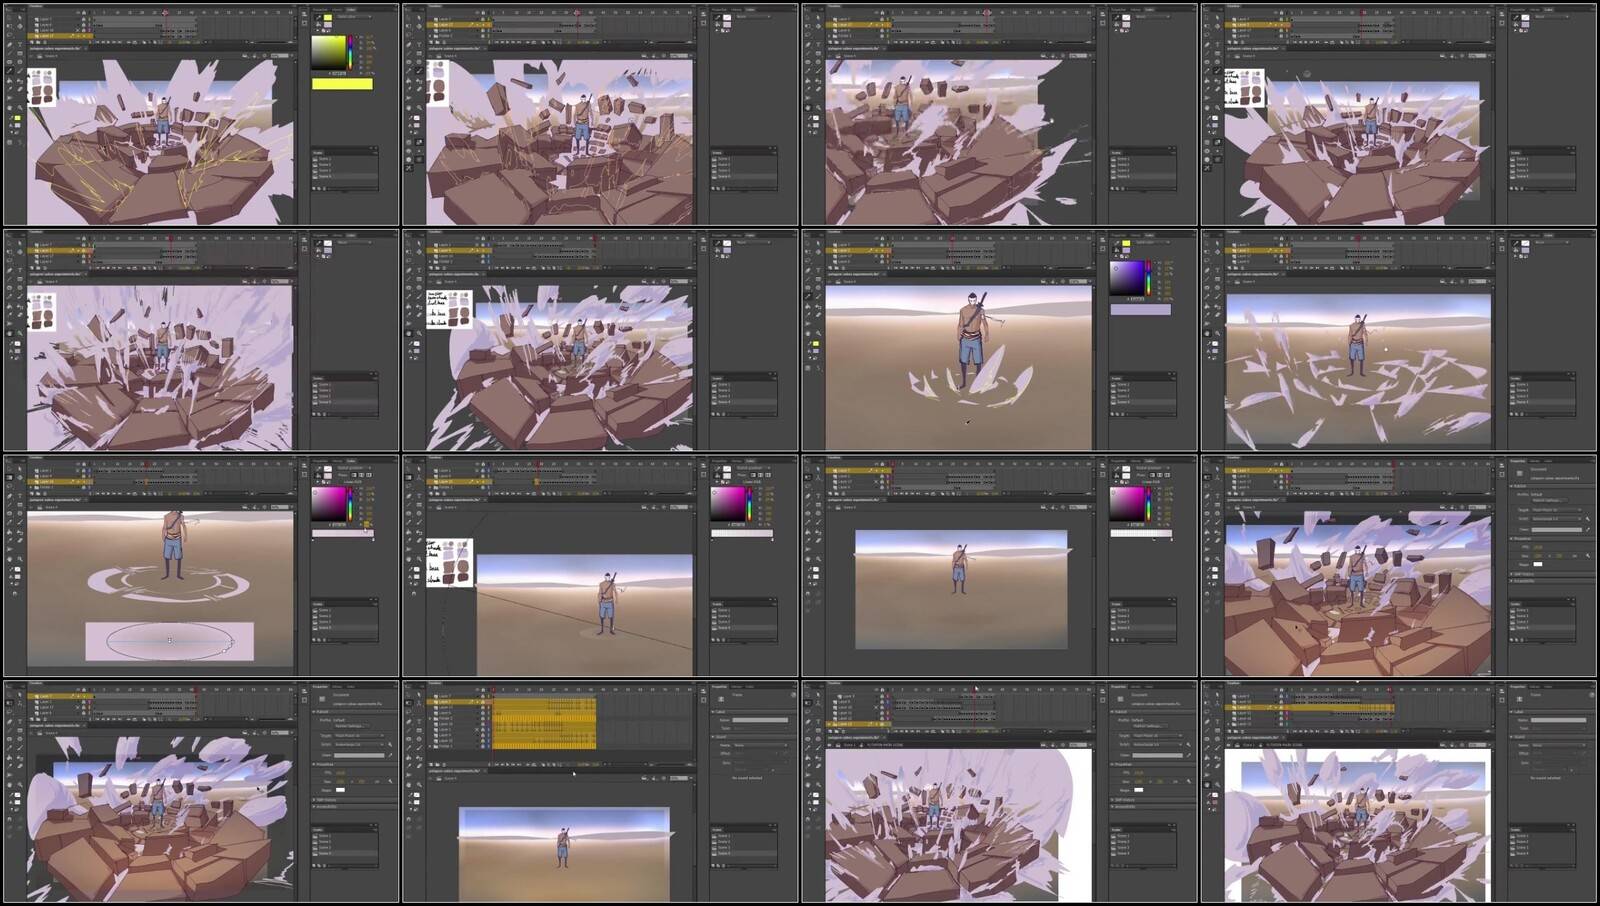Click the yellow color preview bar in the top-left screenshot
The height and width of the screenshot is (906, 1600).
click(x=342, y=84)
